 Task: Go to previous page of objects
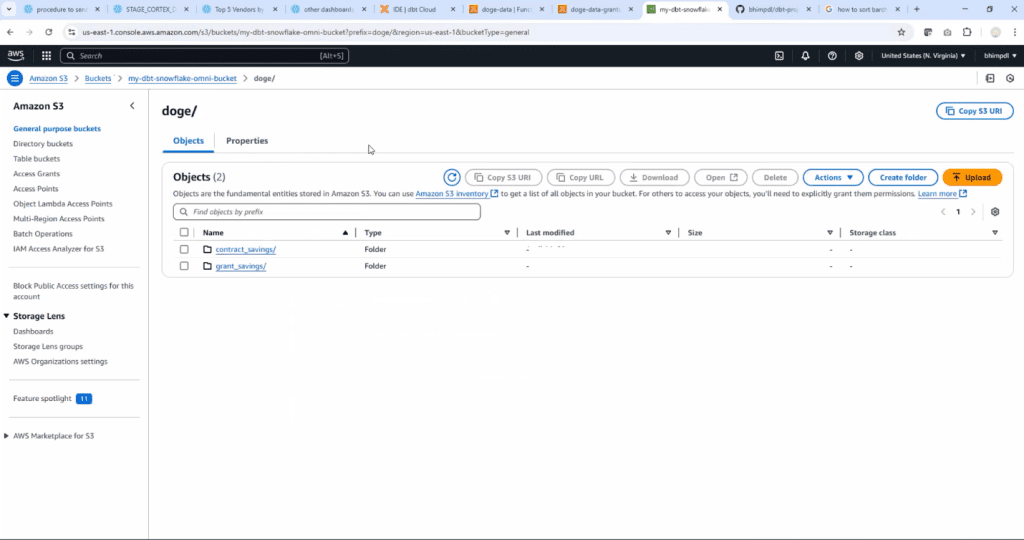click(x=943, y=212)
